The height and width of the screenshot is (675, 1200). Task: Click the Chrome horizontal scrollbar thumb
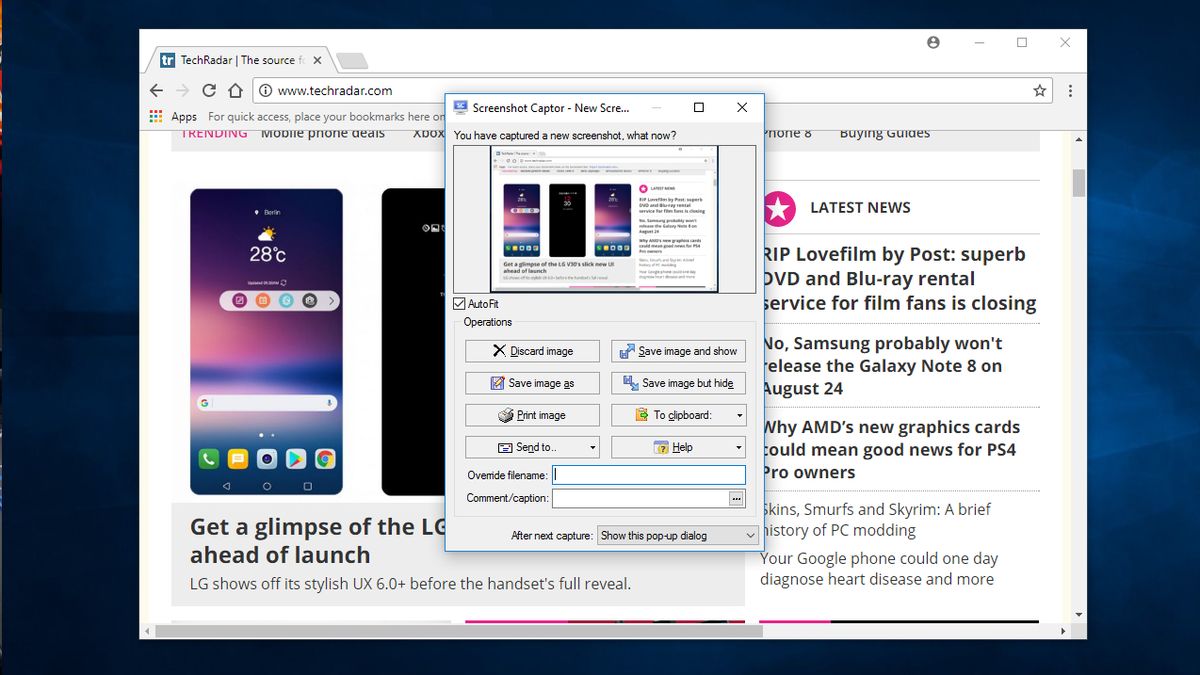tap(458, 631)
